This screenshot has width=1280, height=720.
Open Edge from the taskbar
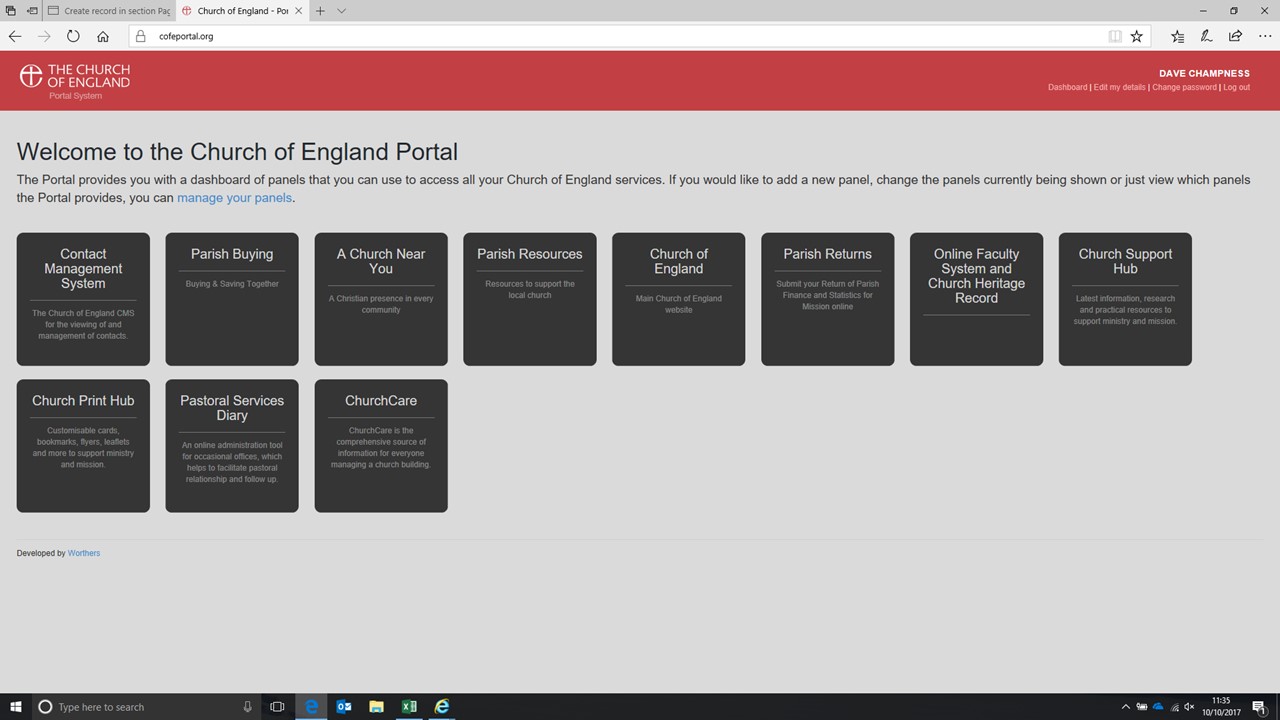(x=311, y=706)
